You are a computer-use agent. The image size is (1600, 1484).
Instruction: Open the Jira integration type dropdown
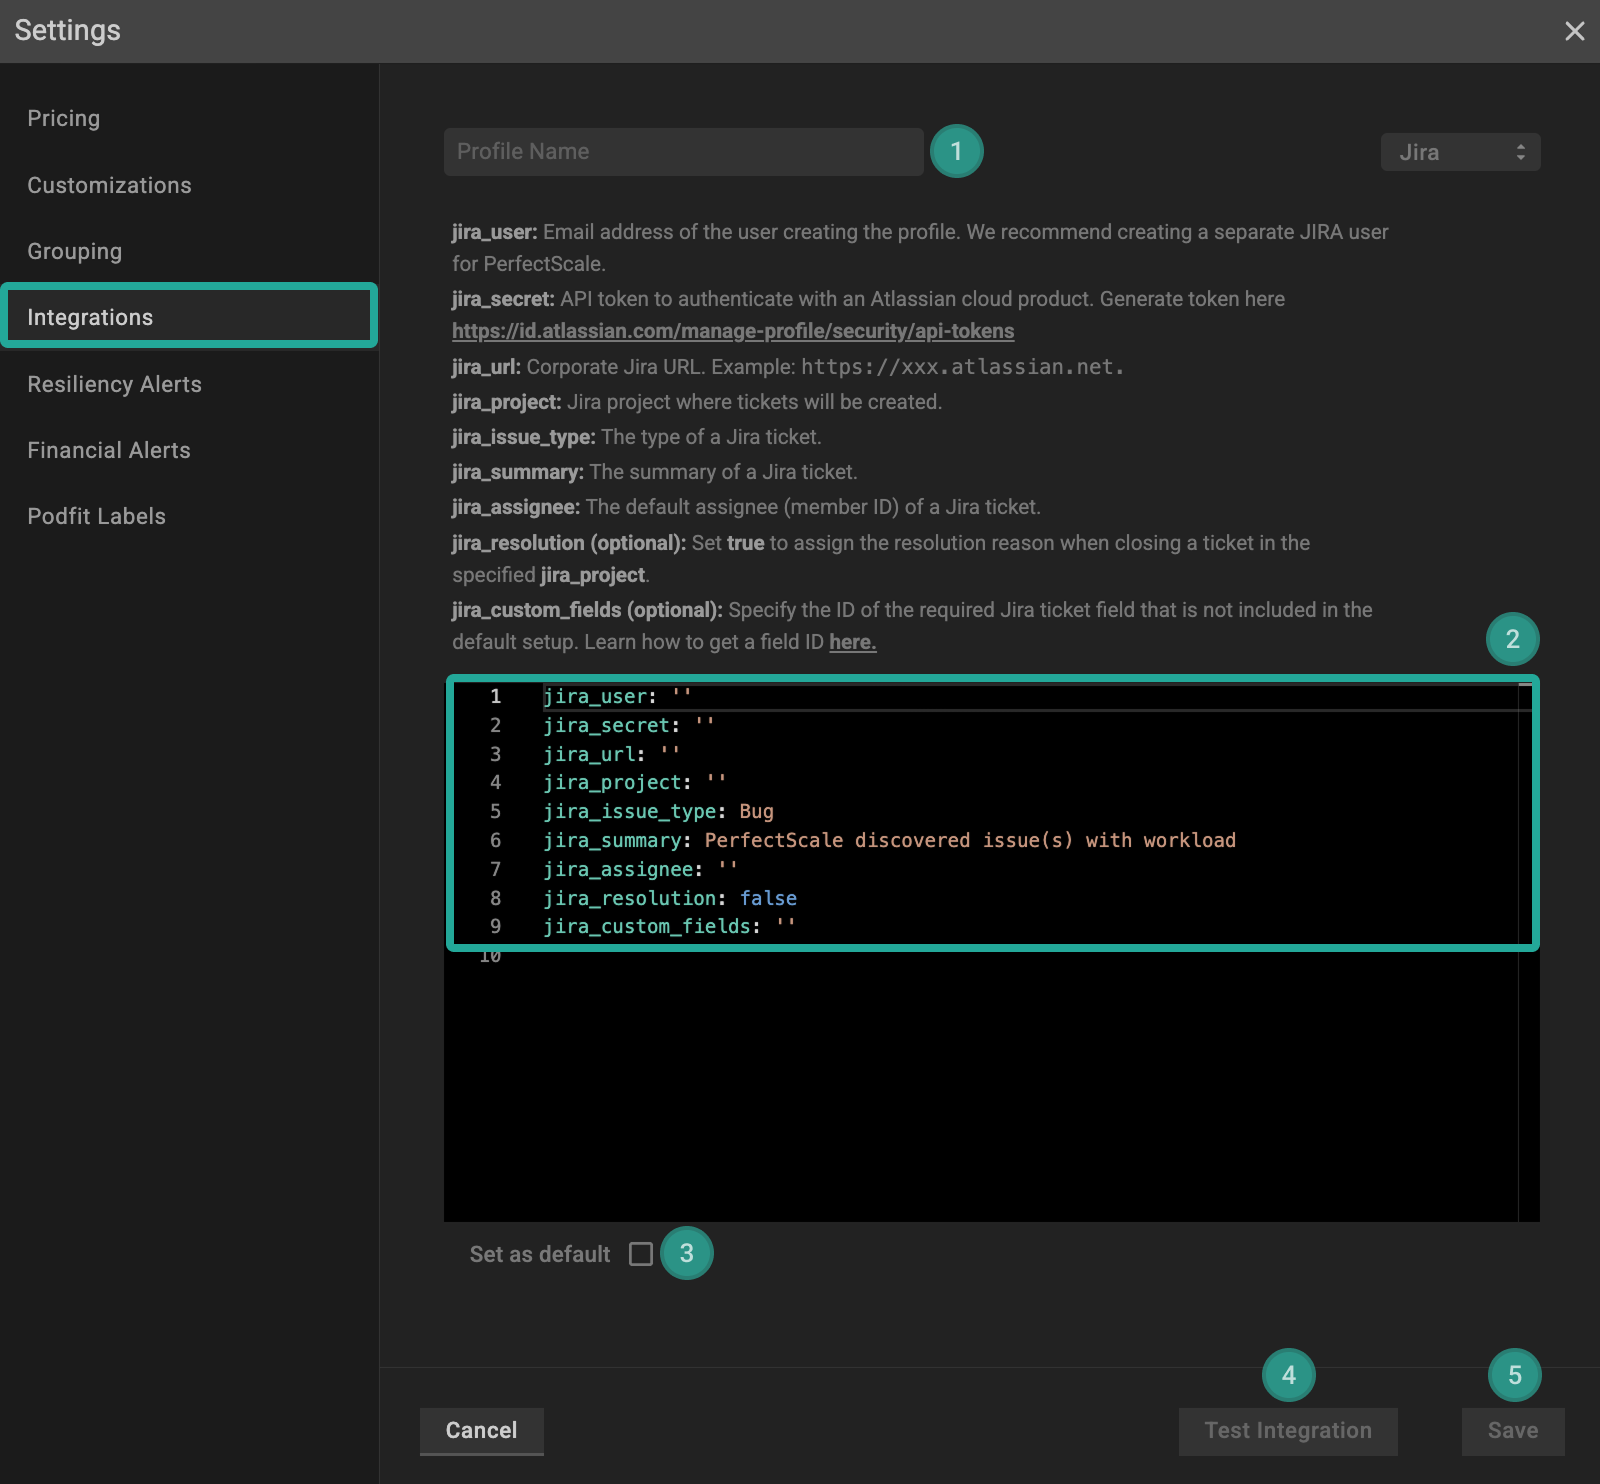(1460, 152)
